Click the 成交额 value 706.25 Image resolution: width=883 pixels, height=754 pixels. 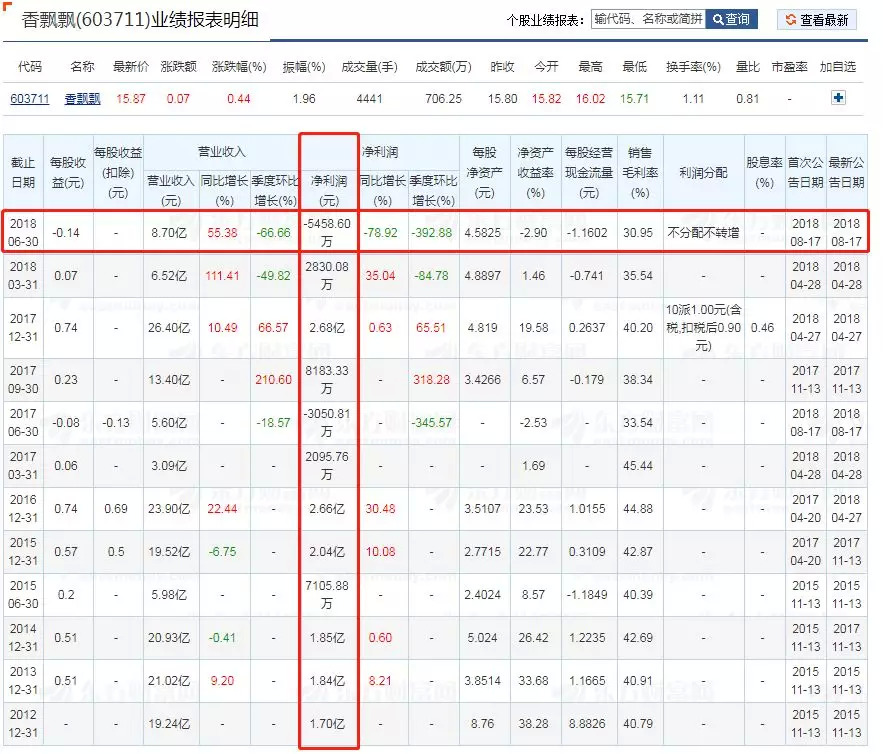[x=443, y=99]
